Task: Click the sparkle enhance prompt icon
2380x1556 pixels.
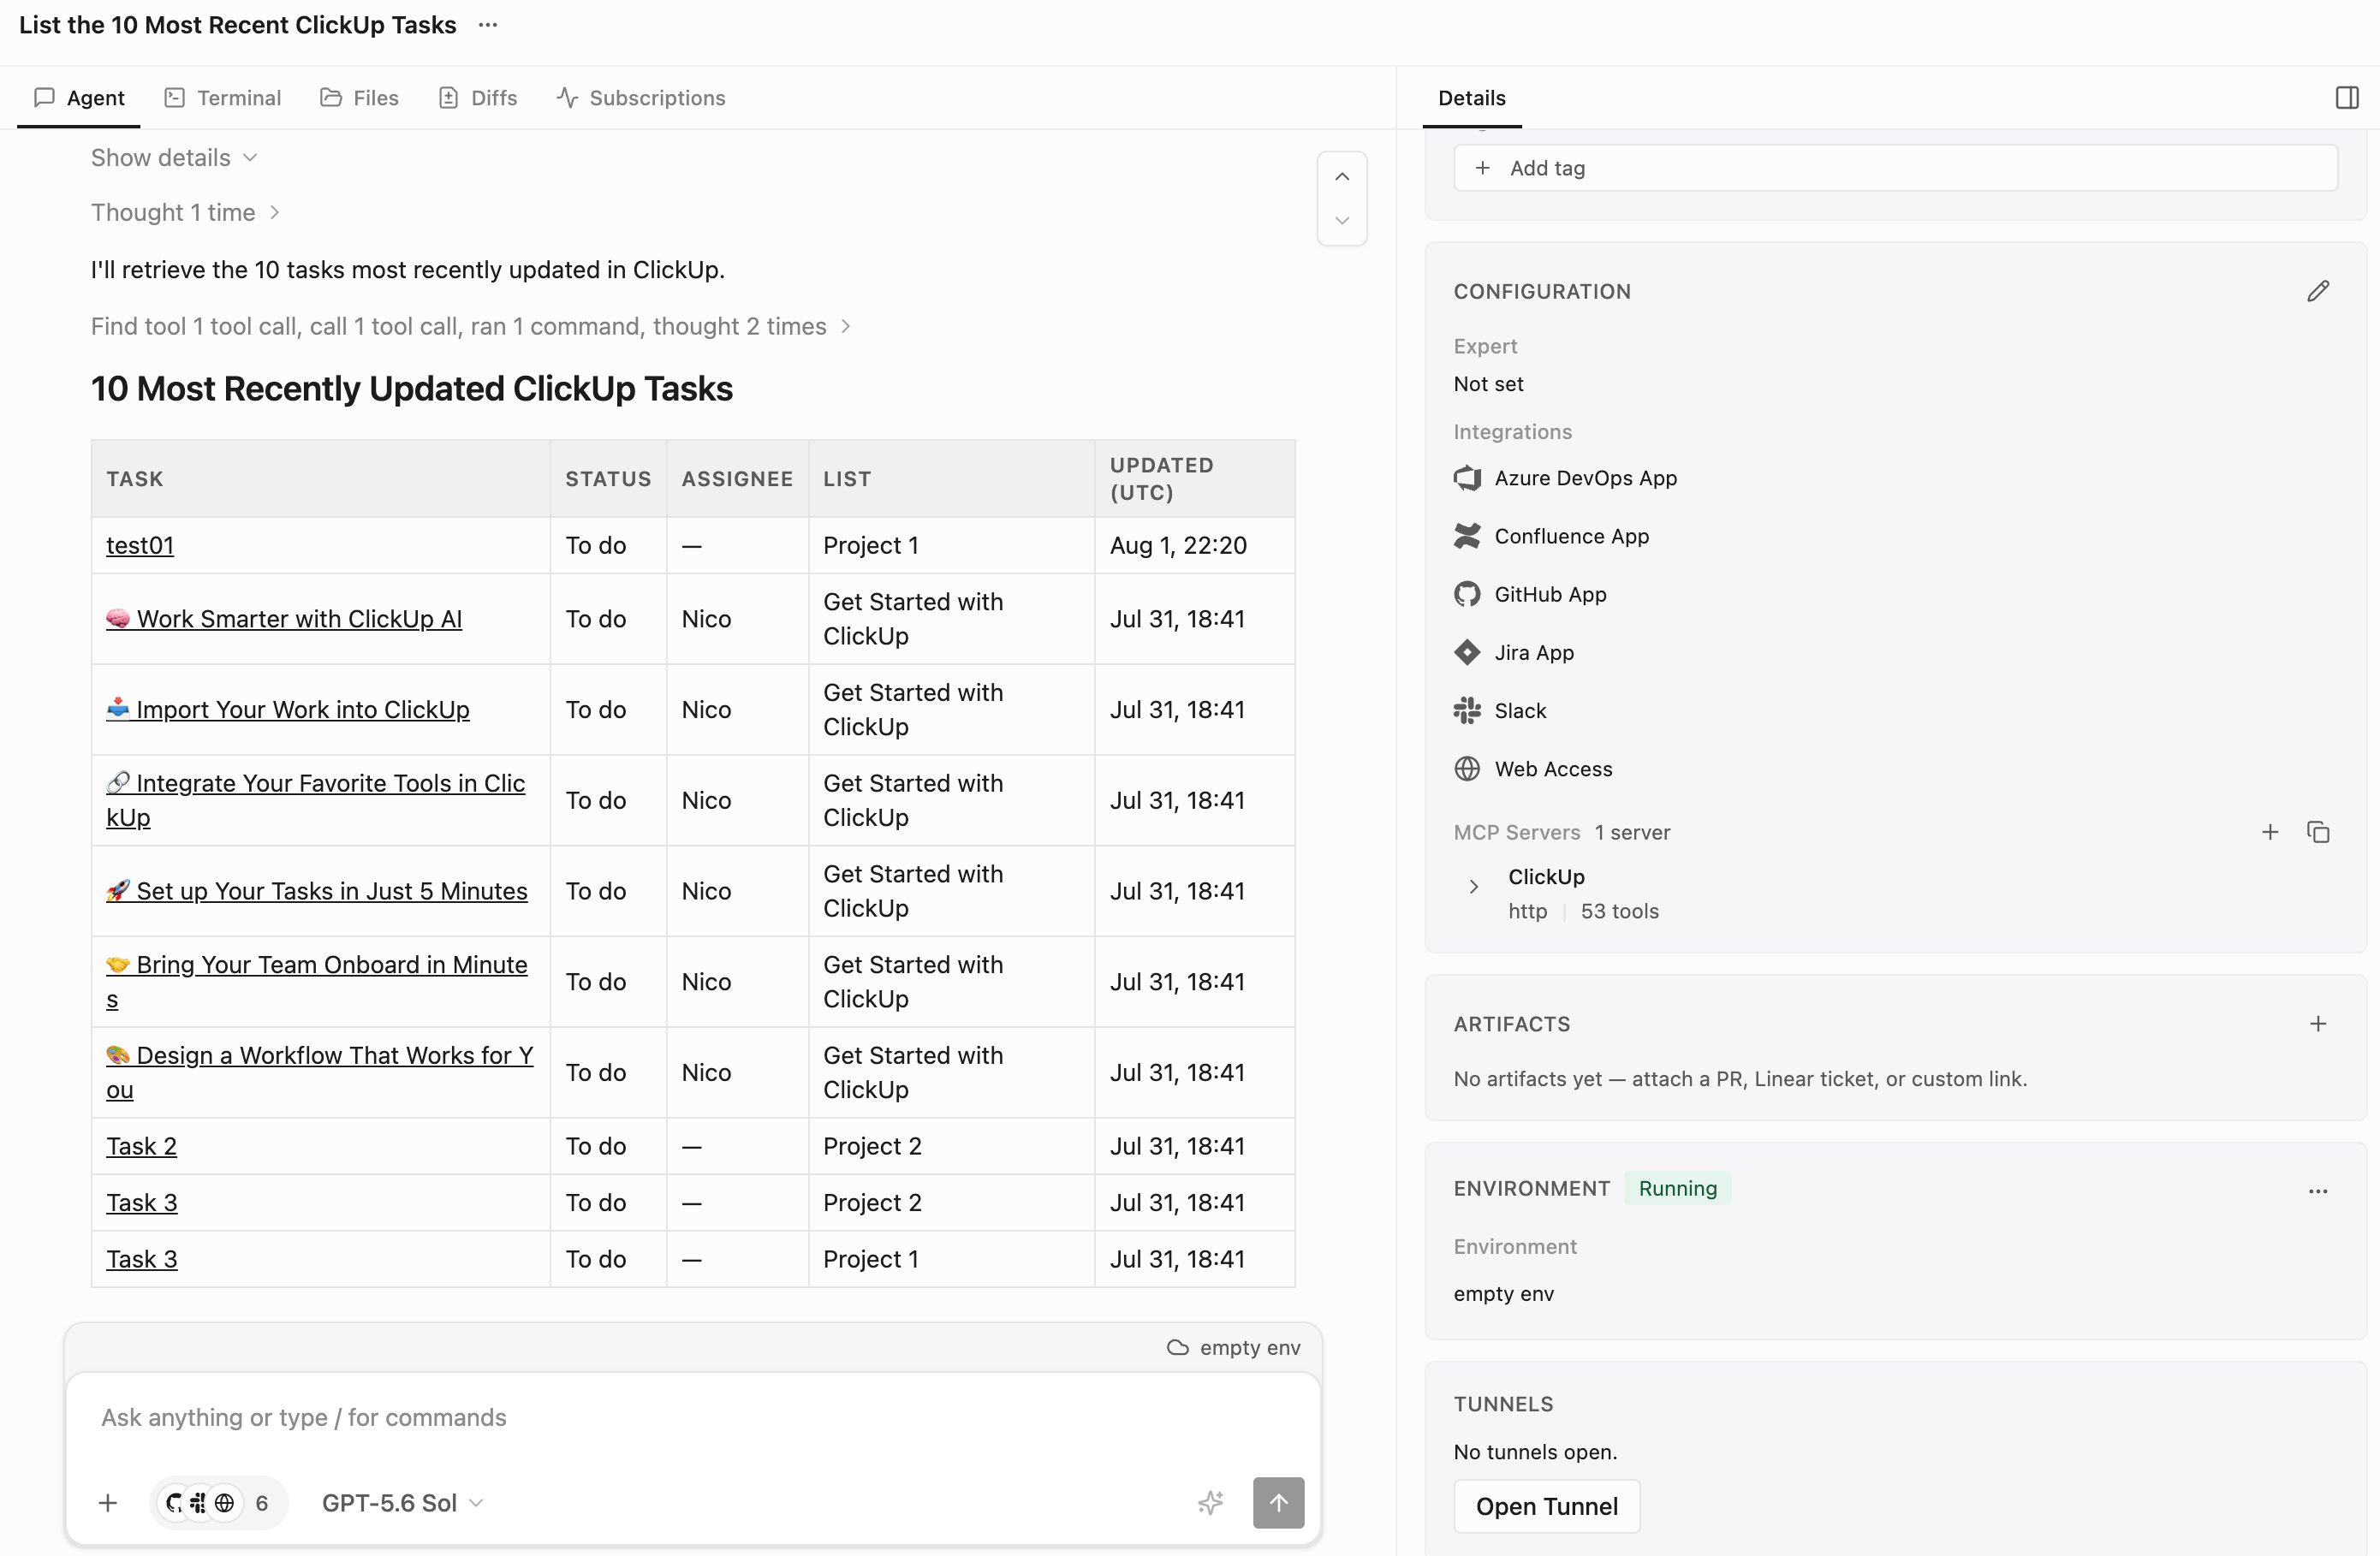Action: coord(1211,1502)
